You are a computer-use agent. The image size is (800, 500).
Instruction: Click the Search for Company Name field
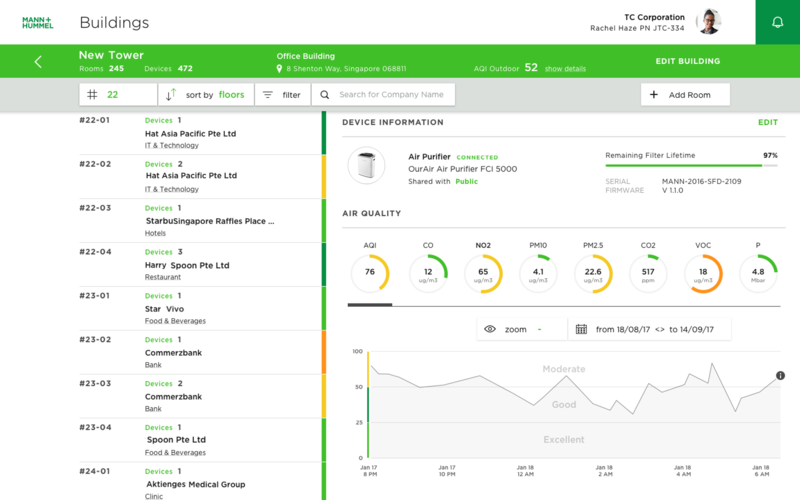(383, 94)
